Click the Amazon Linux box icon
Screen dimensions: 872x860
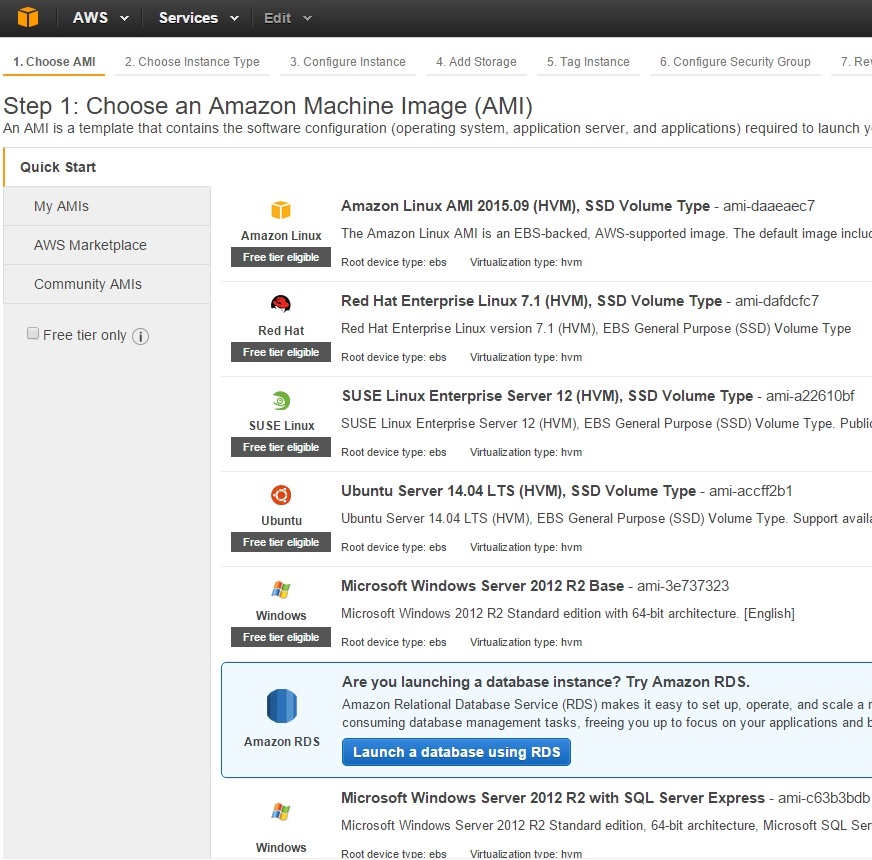pos(281,210)
